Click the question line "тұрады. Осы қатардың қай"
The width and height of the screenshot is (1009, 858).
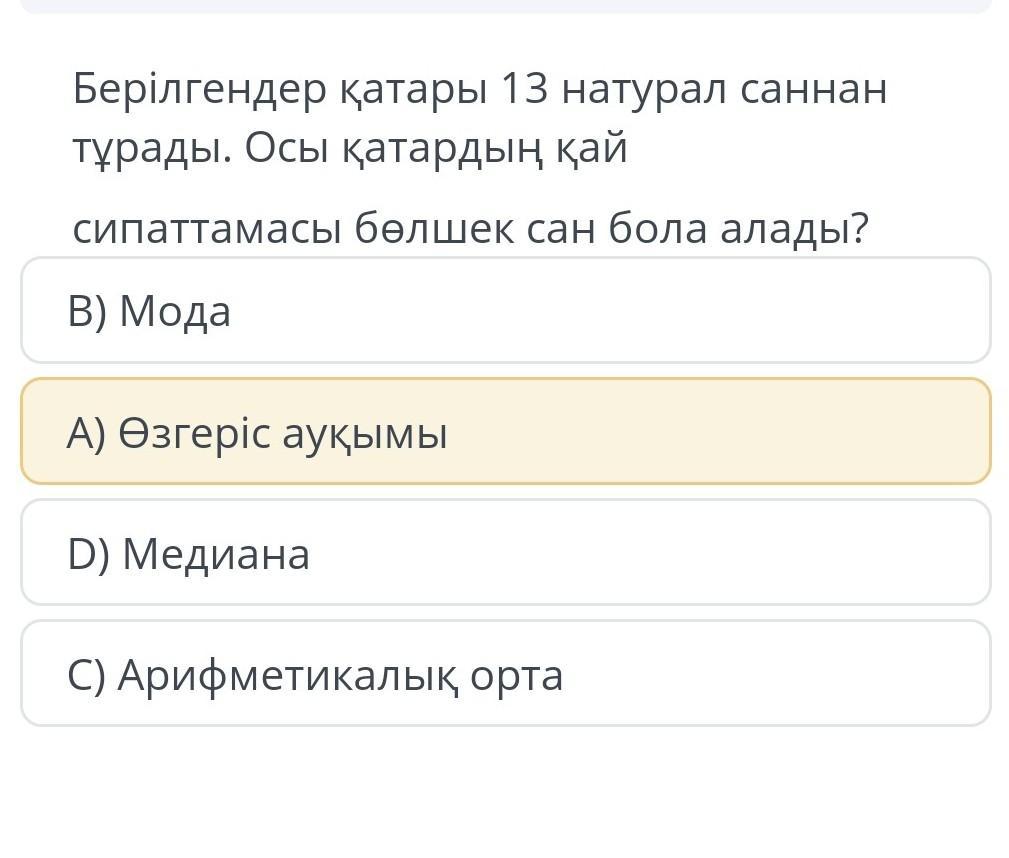tap(350, 150)
